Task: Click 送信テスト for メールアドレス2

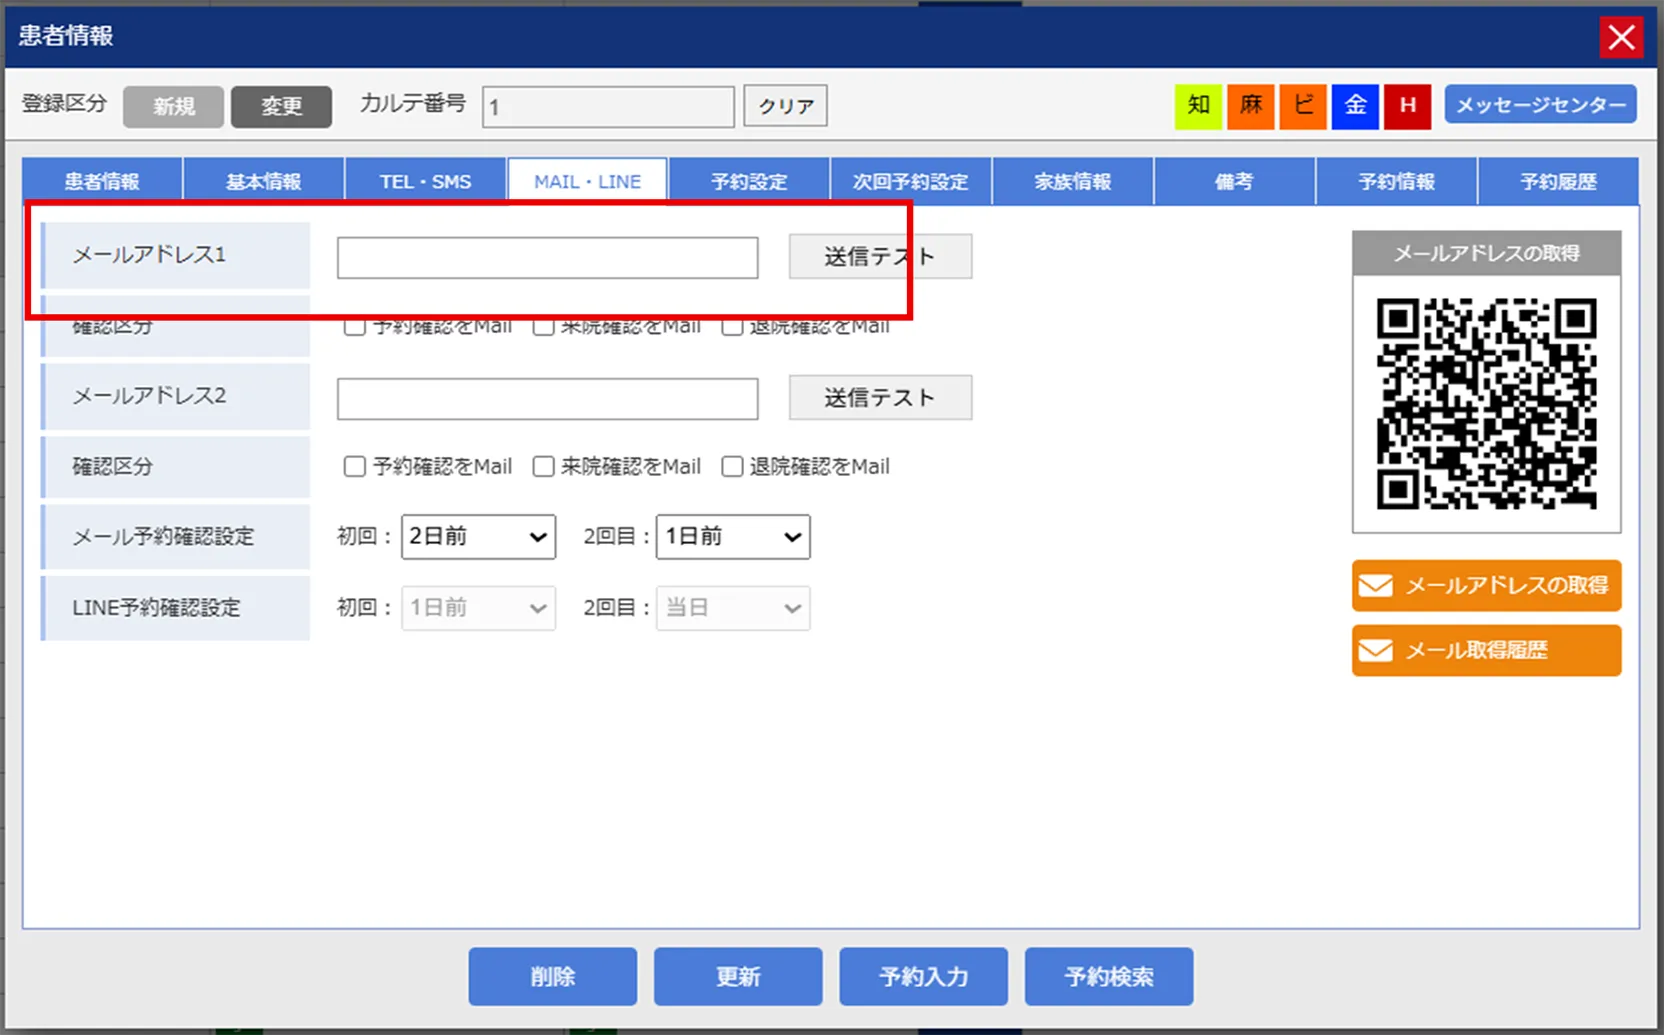Action: (x=880, y=398)
